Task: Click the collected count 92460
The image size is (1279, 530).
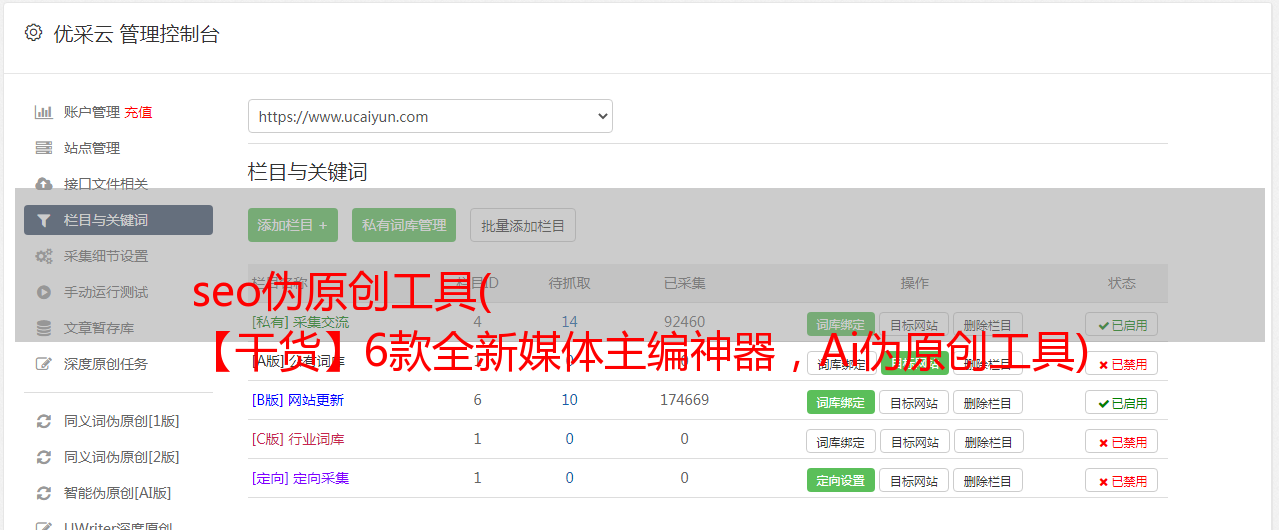Action: [x=684, y=322]
